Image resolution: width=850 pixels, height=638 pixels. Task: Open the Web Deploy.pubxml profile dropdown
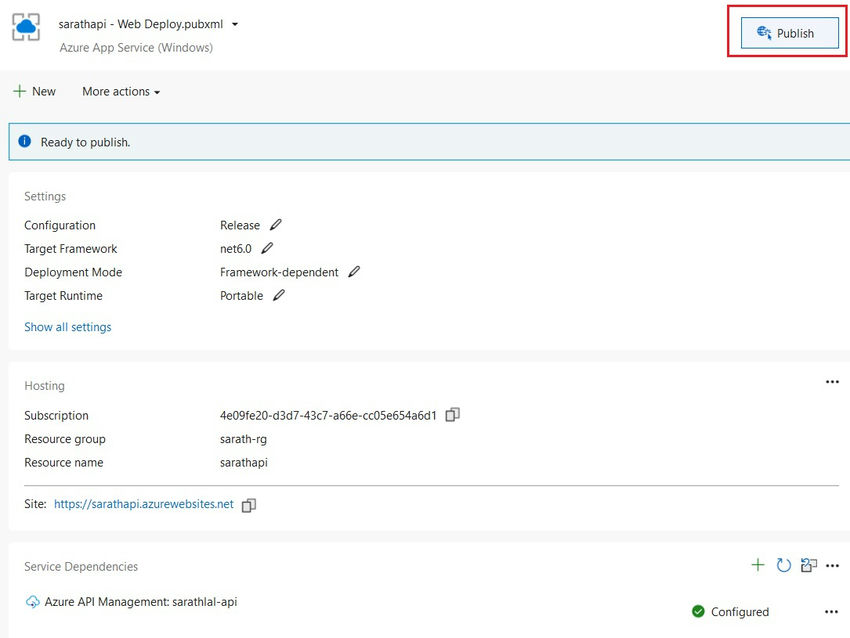point(234,22)
